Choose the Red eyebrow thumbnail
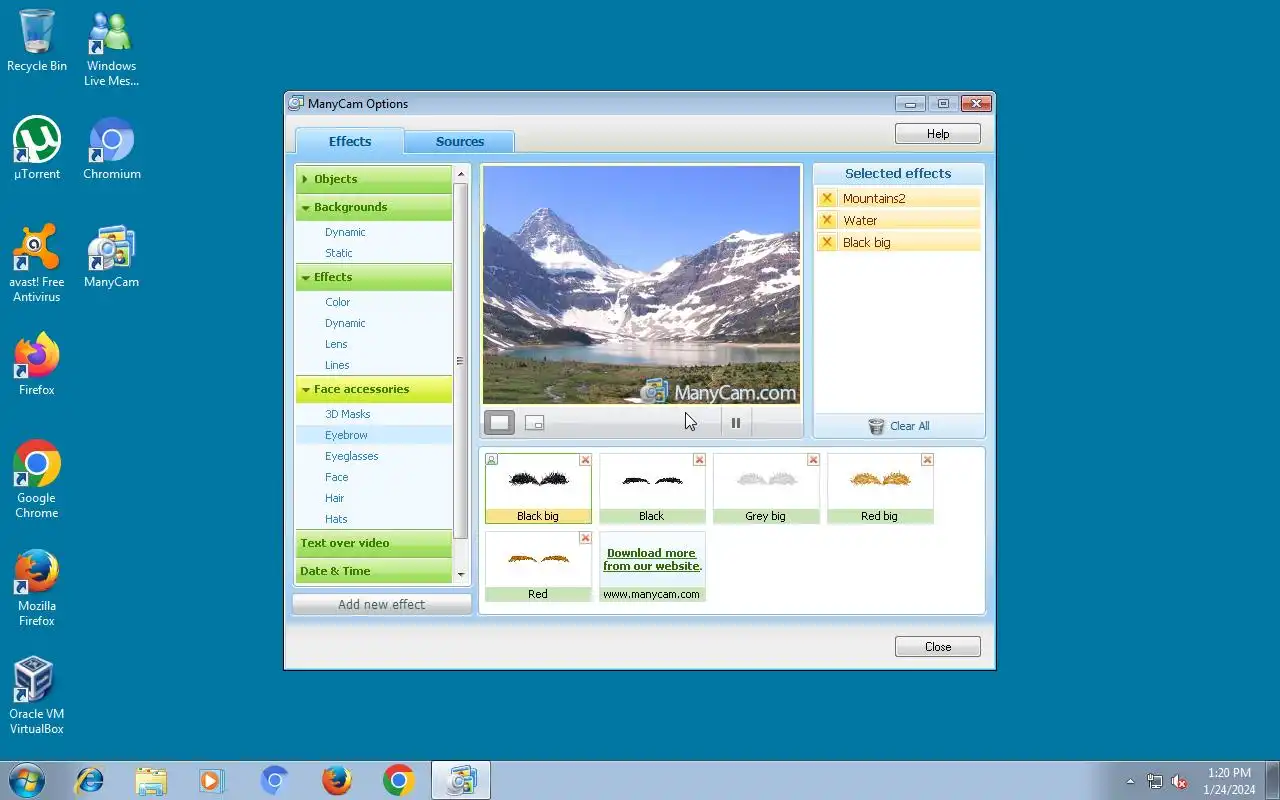Screen dimensions: 1280x800 538,566
